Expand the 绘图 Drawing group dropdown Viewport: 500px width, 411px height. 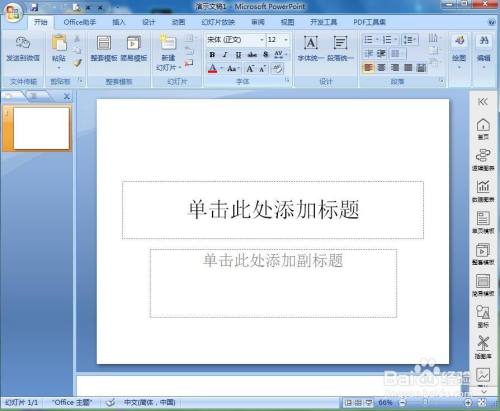(459, 68)
